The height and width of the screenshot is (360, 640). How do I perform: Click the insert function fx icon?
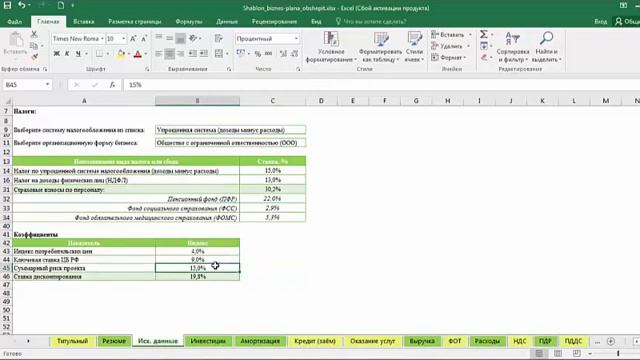coord(112,84)
